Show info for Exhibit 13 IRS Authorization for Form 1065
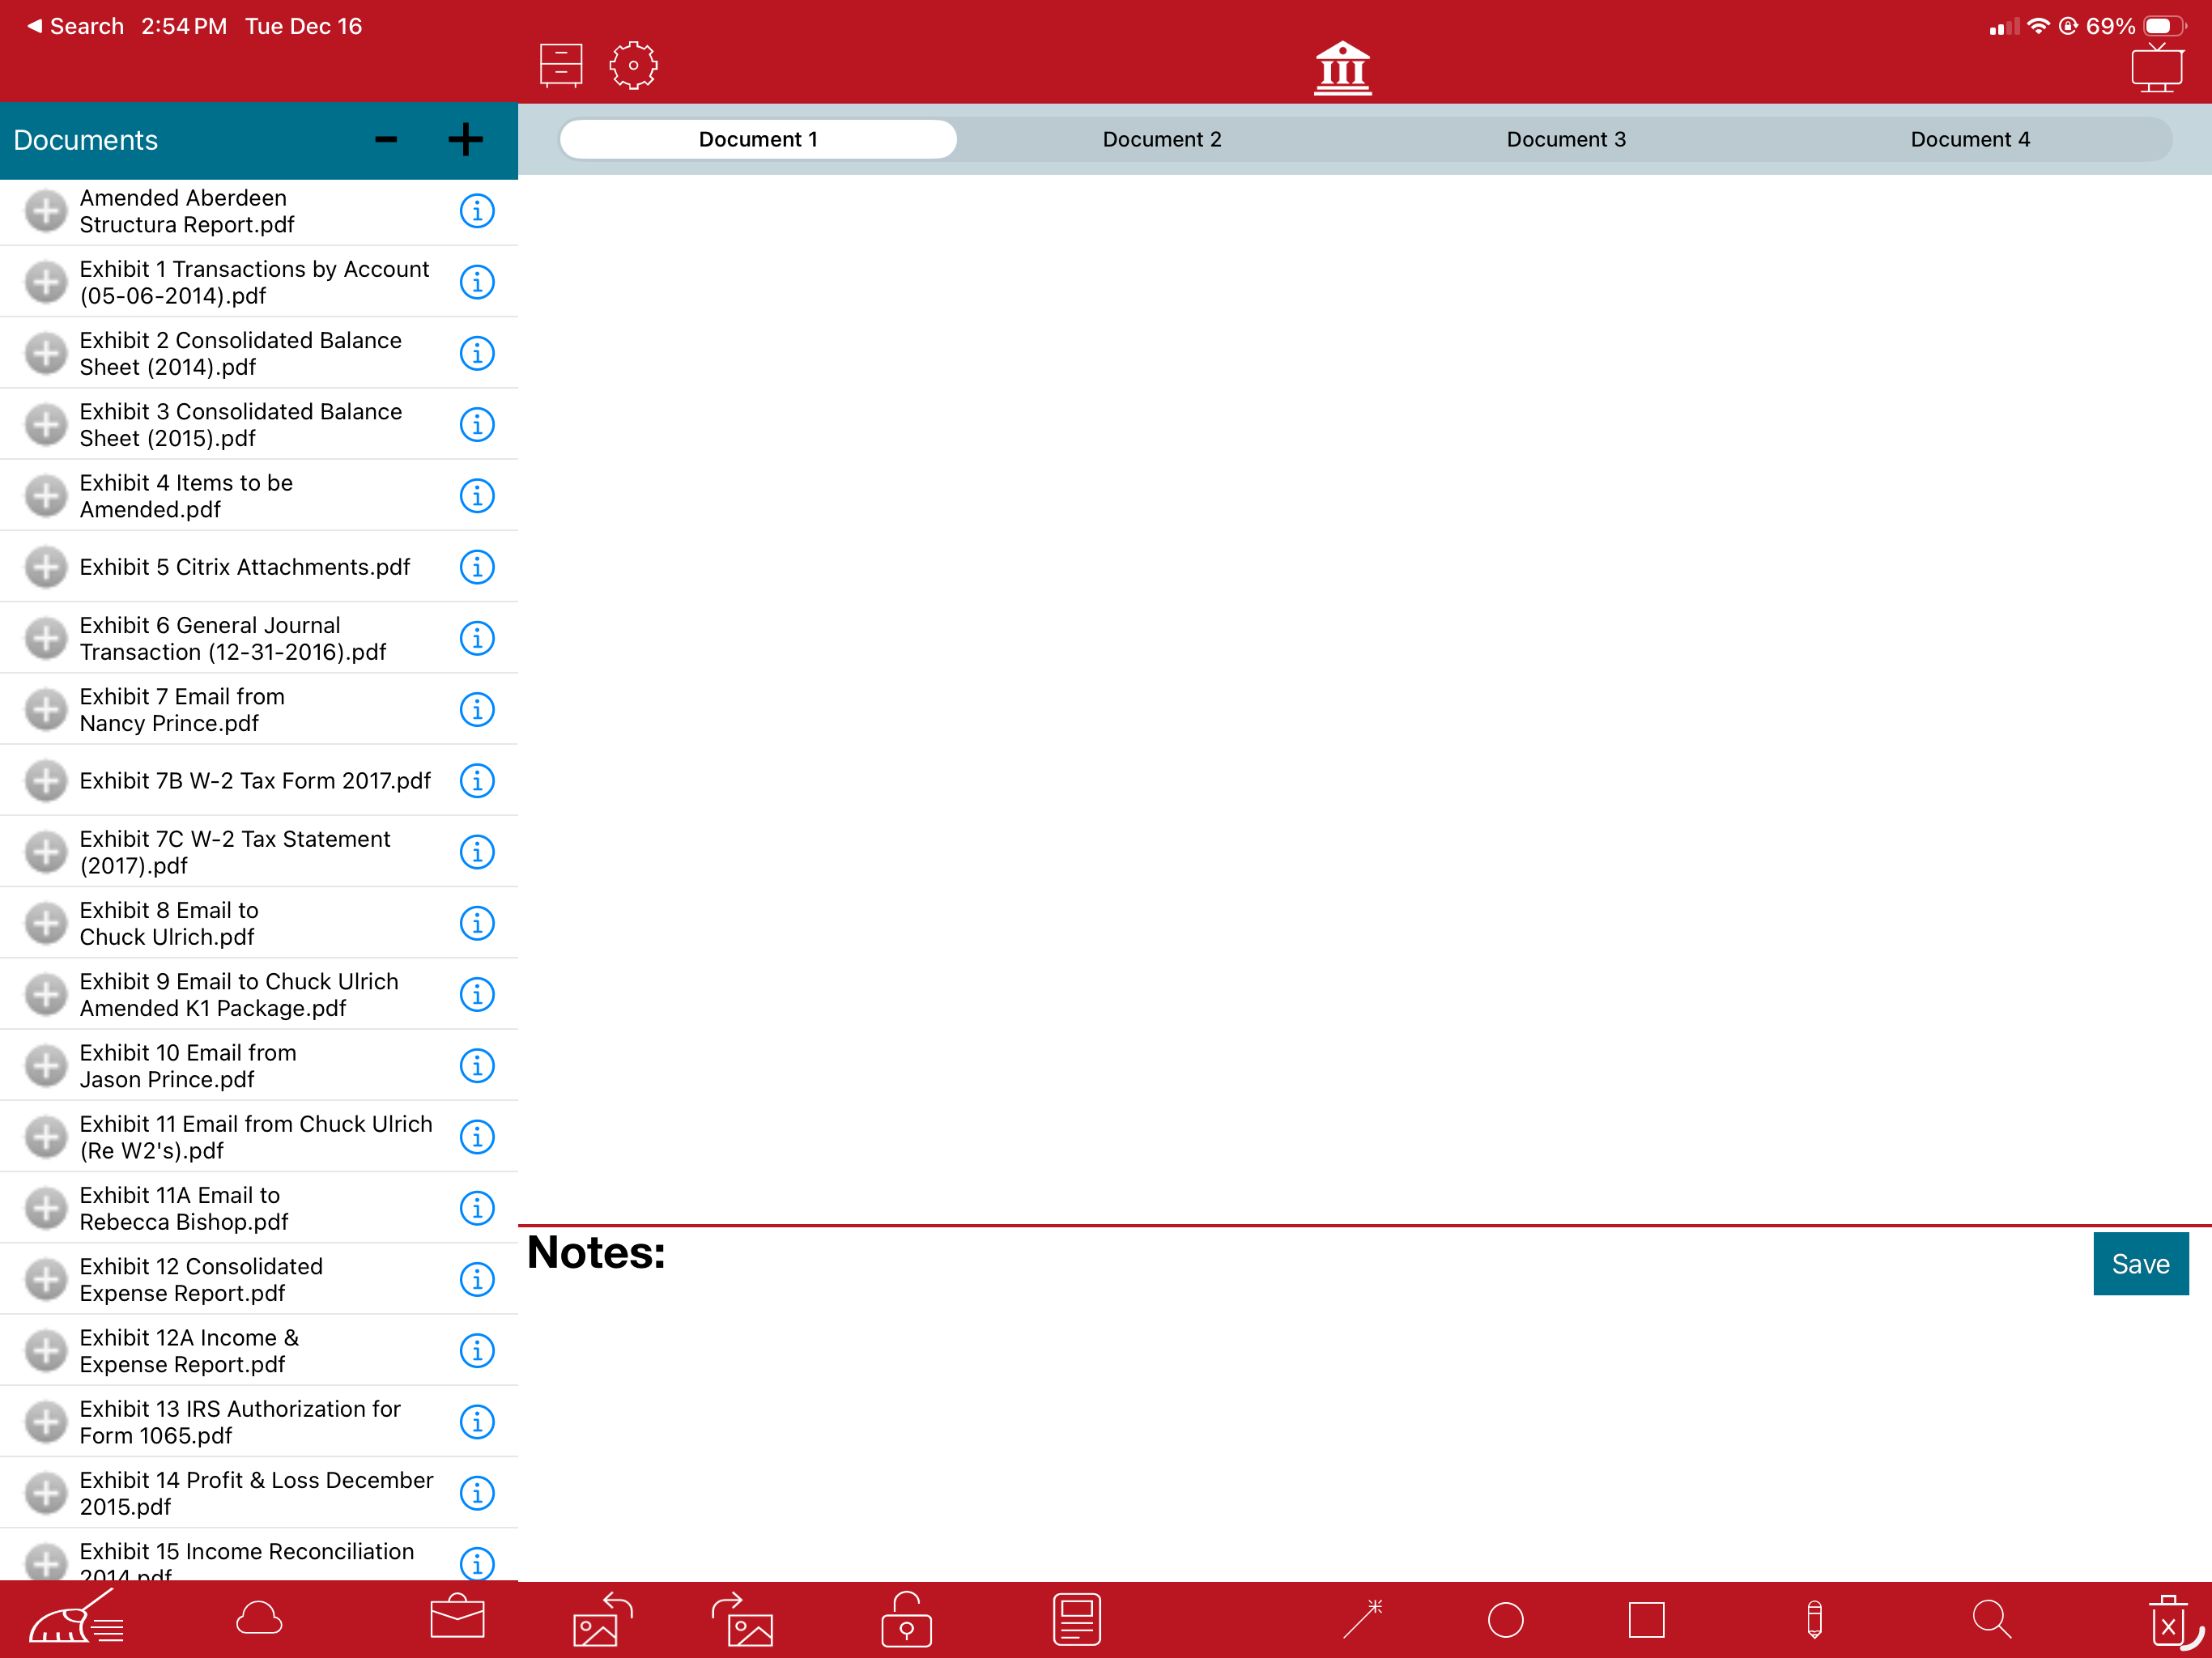 pyautogui.click(x=477, y=1422)
